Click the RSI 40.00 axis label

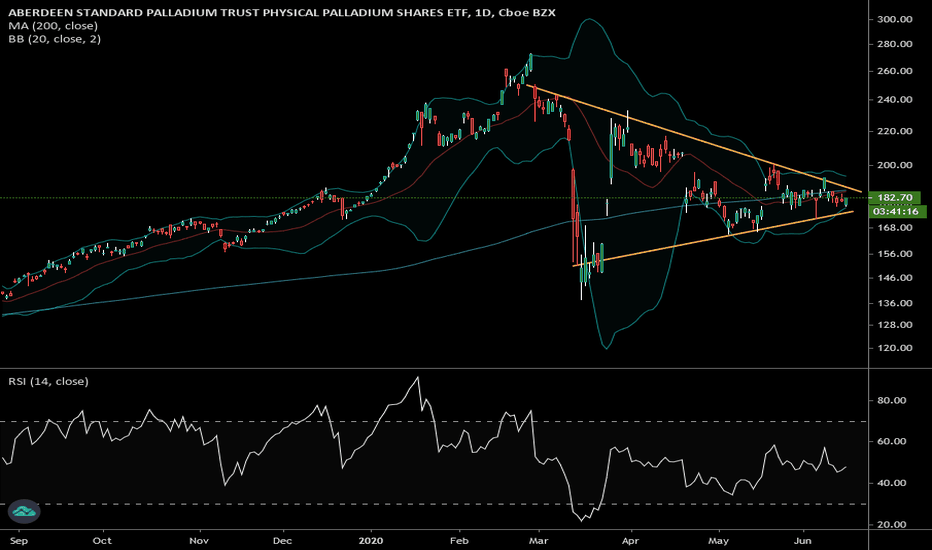point(892,483)
